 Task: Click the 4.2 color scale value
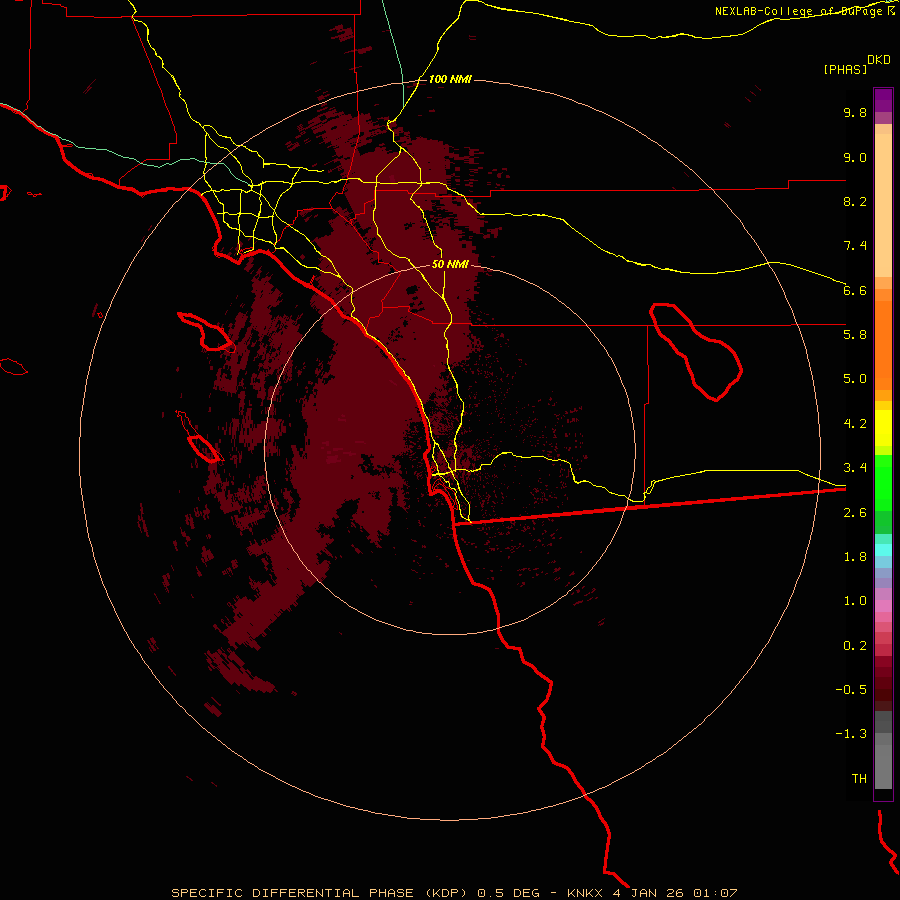point(855,424)
